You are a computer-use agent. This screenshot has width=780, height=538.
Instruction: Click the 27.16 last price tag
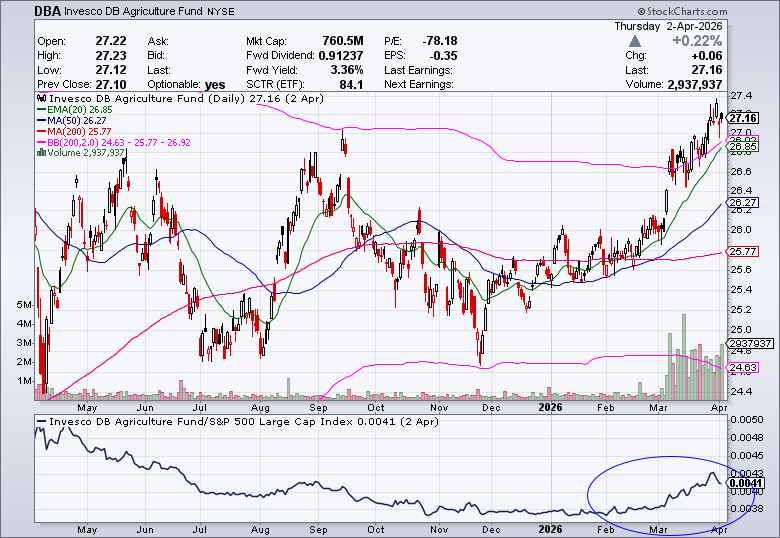743,118
